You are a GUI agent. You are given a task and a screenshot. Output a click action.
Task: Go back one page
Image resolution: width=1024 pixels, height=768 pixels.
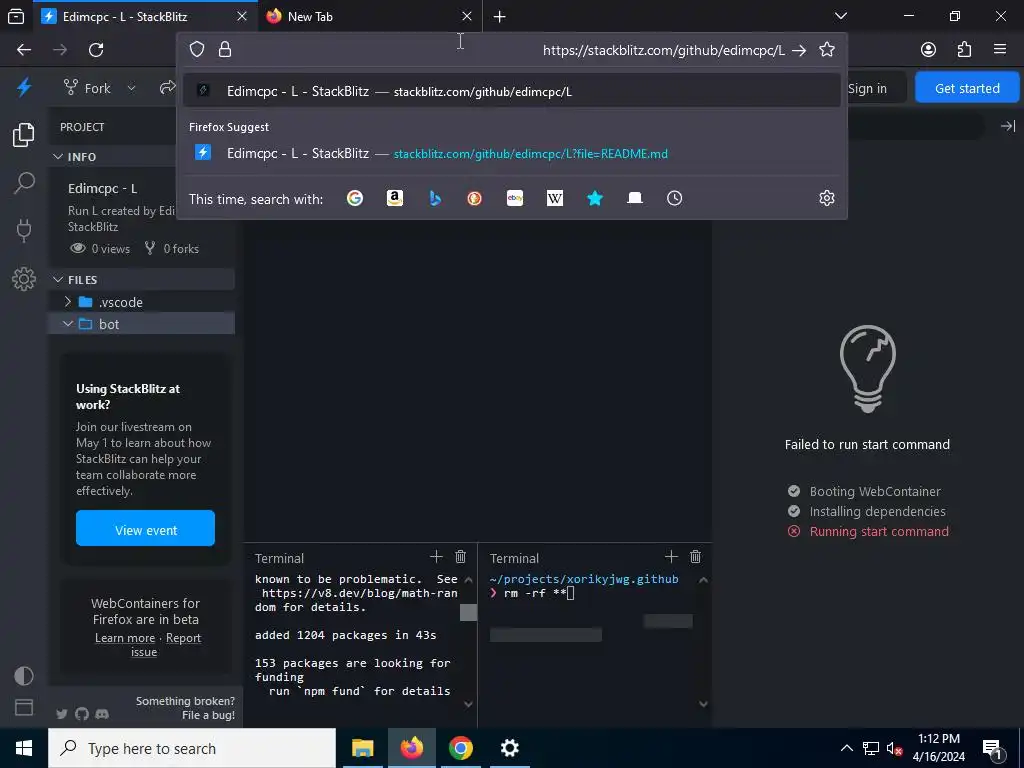click(x=24, y=50)
